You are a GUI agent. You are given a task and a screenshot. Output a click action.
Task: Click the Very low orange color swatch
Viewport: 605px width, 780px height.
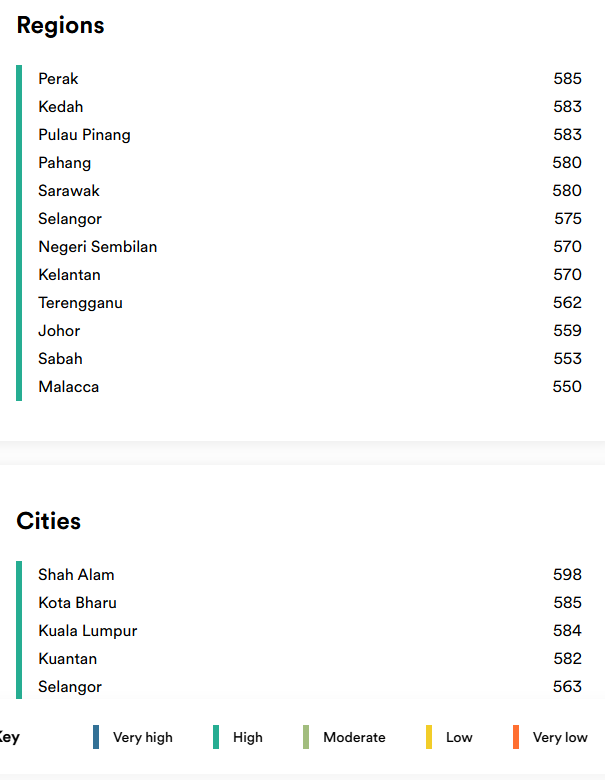(x=516, y=737)
